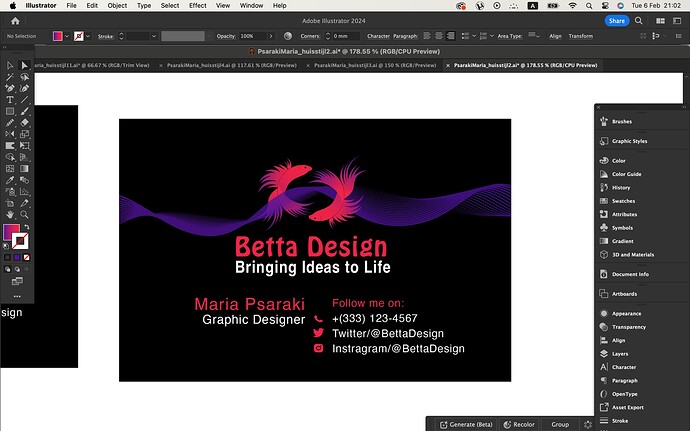Viewport: 690px width, 431px height.
Task: Apply solid Color mode below fill swatch
Action: tap(7, 257)
